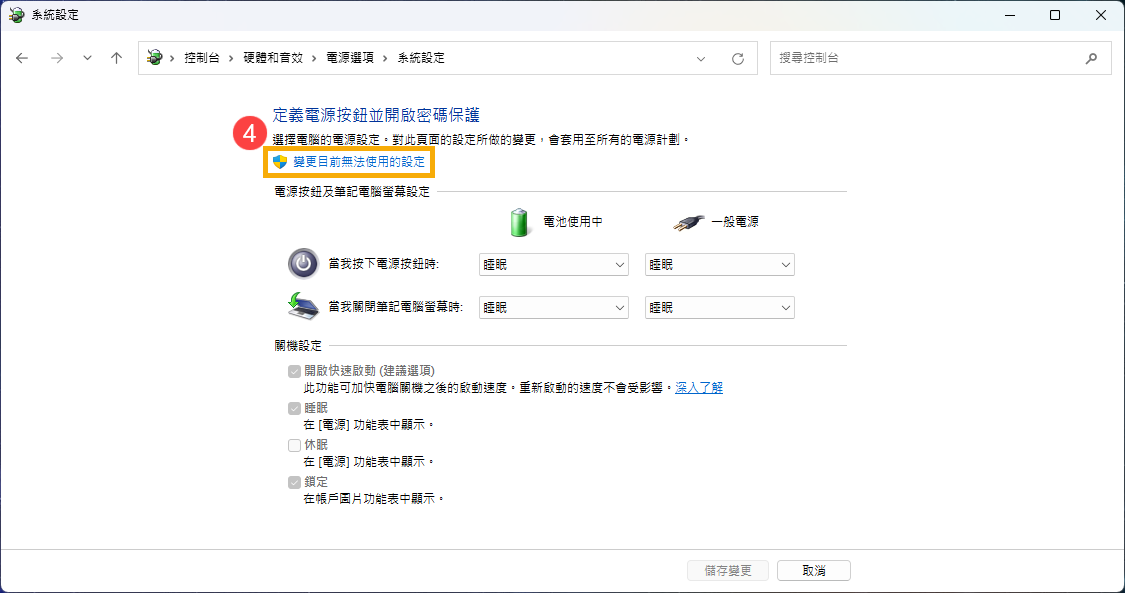Click the 取消 button
This screenshot has width=1125, height=593.
(813, 571)
